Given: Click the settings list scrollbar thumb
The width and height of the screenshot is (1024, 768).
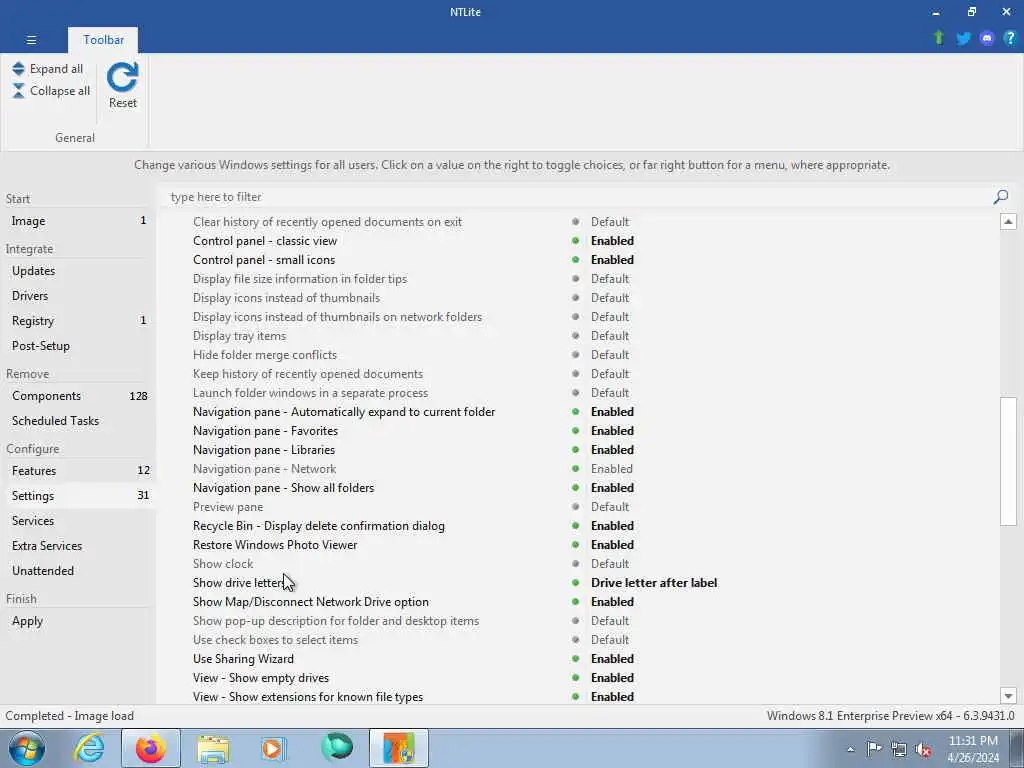Looking at the screenshot, I should 1008,461.
